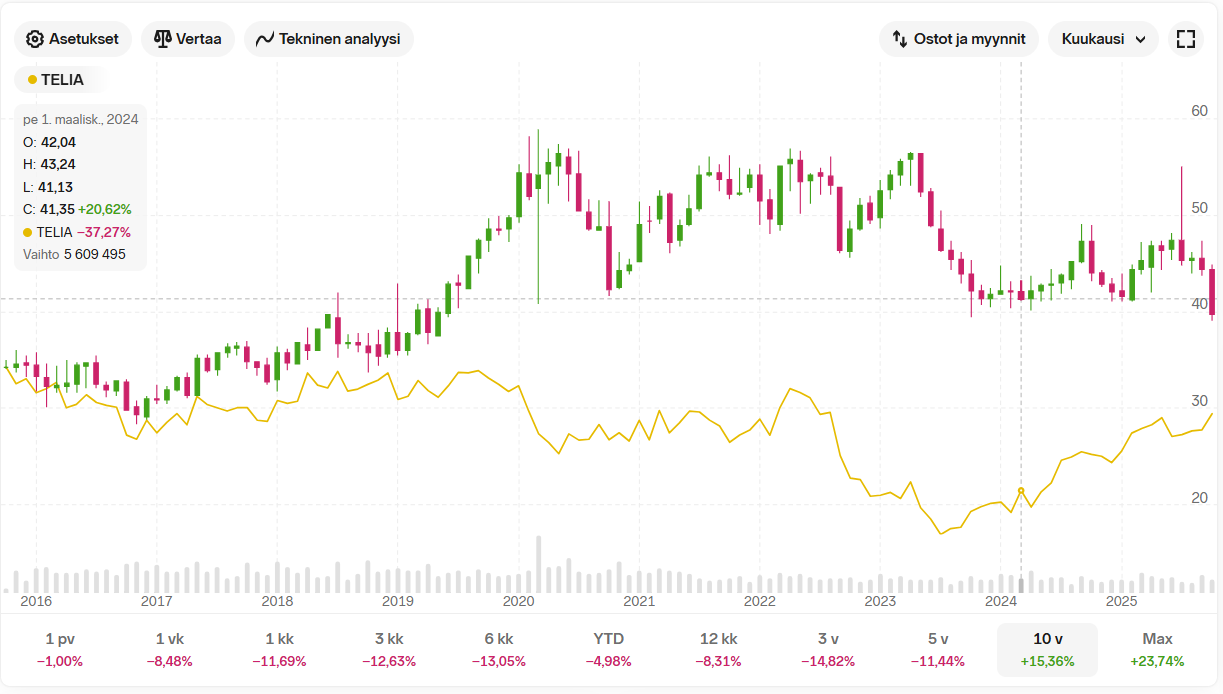The height and width of the screenshot is (694, 1223).
Task: Open Asetukset settings gear icon
Action: point(35,39)
